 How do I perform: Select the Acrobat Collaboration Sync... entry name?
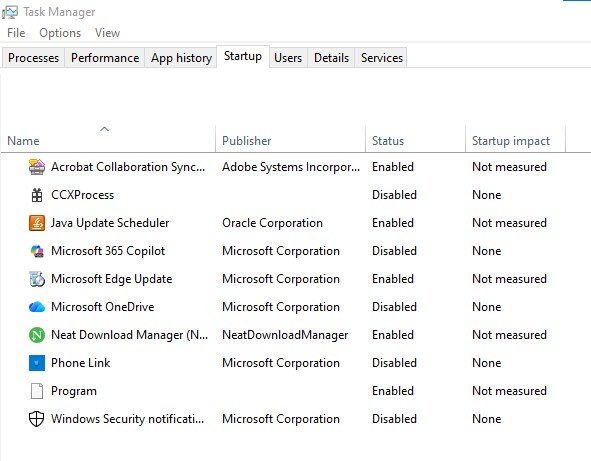128,167
